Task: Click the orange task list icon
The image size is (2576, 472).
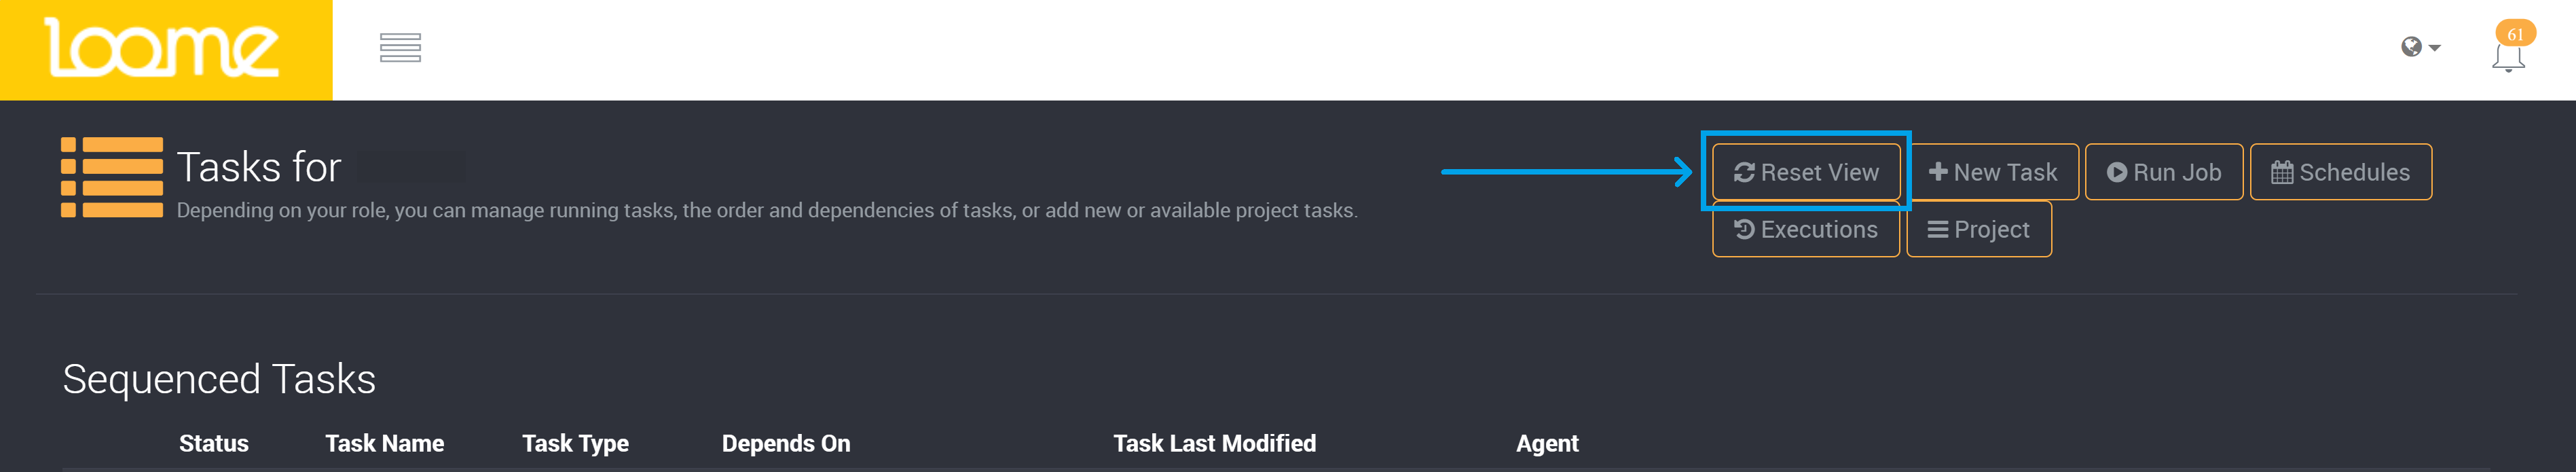Action: (x=112, y=177)
